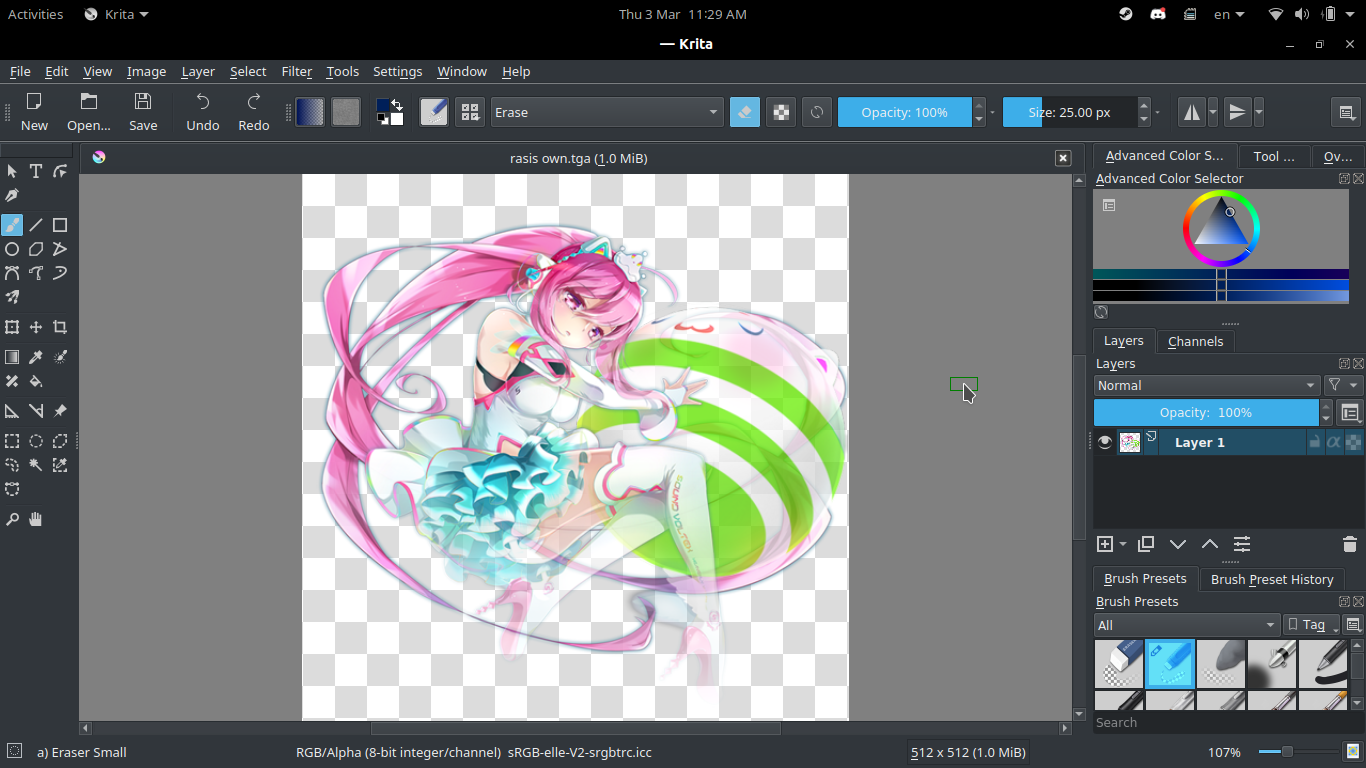Click the Undo button
The height and width of the screenshot is (768, 1366).
[203, 112]
